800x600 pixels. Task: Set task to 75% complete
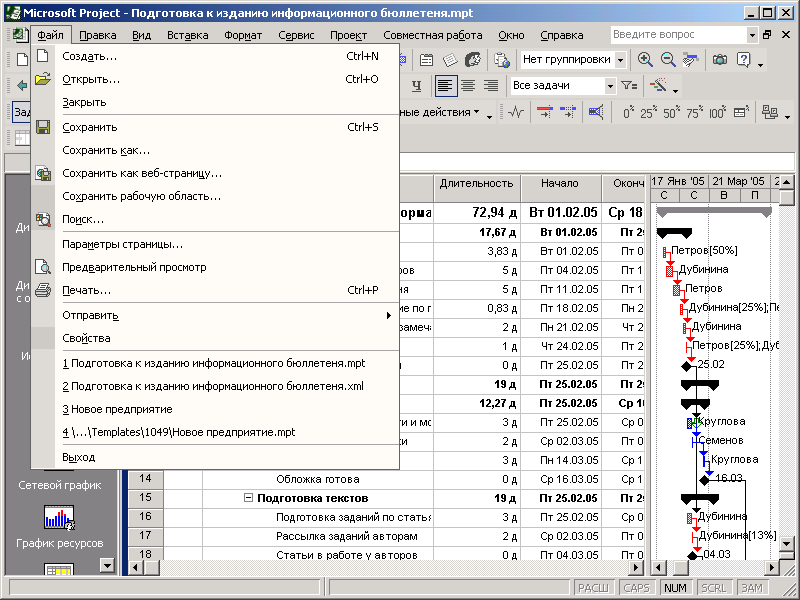pos(695,112)
